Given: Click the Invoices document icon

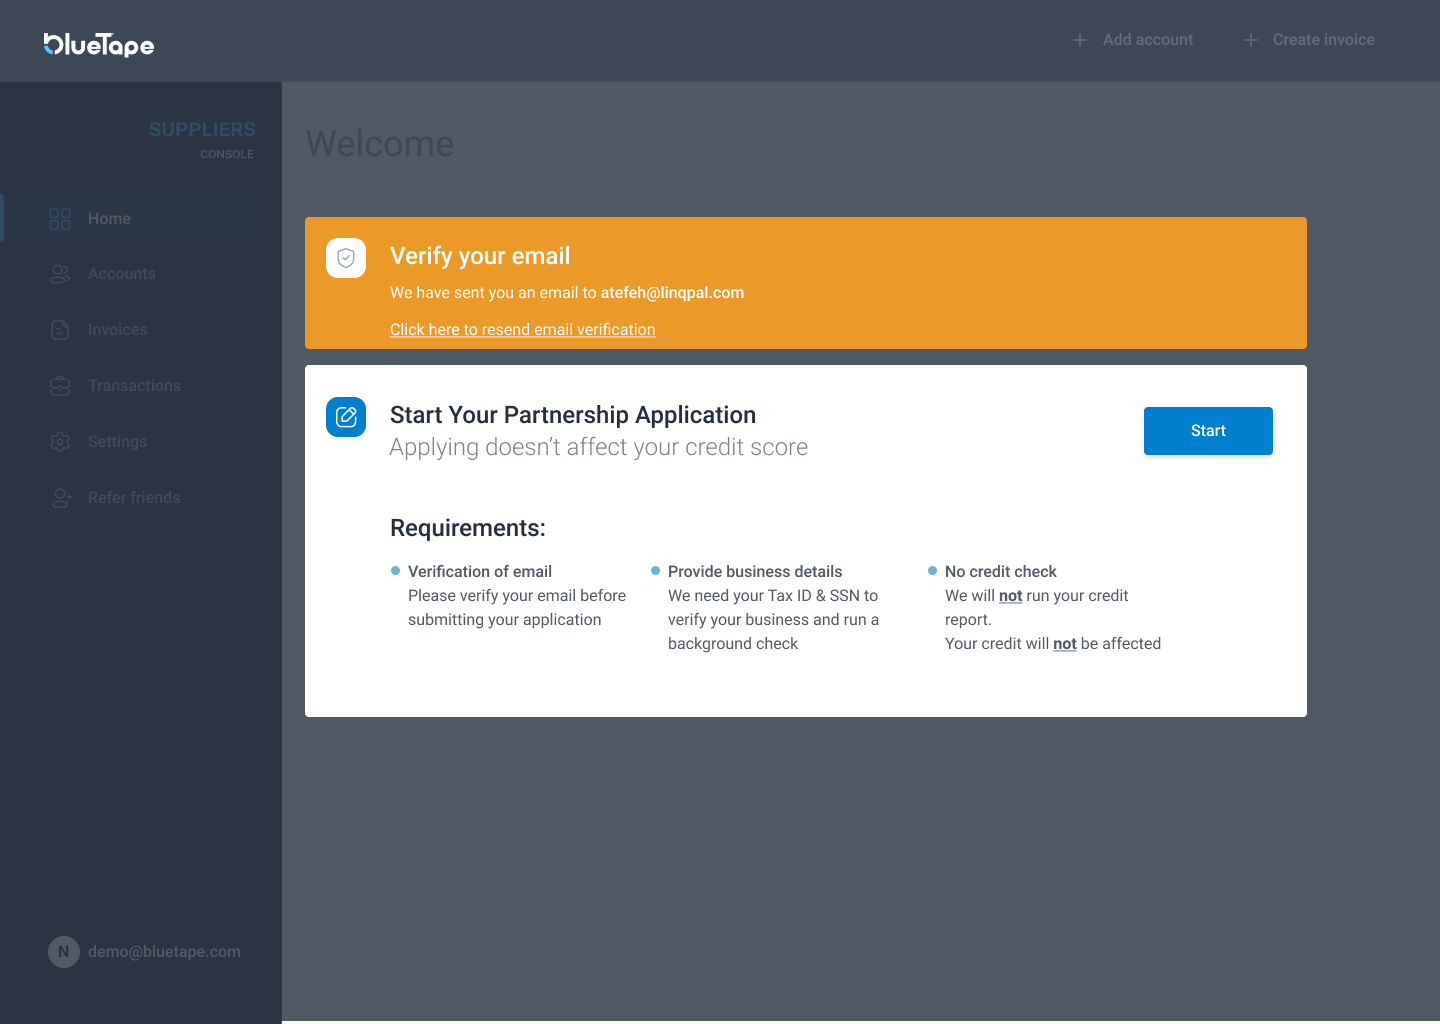Looking at the screenshot, I should tap(60, 330).
